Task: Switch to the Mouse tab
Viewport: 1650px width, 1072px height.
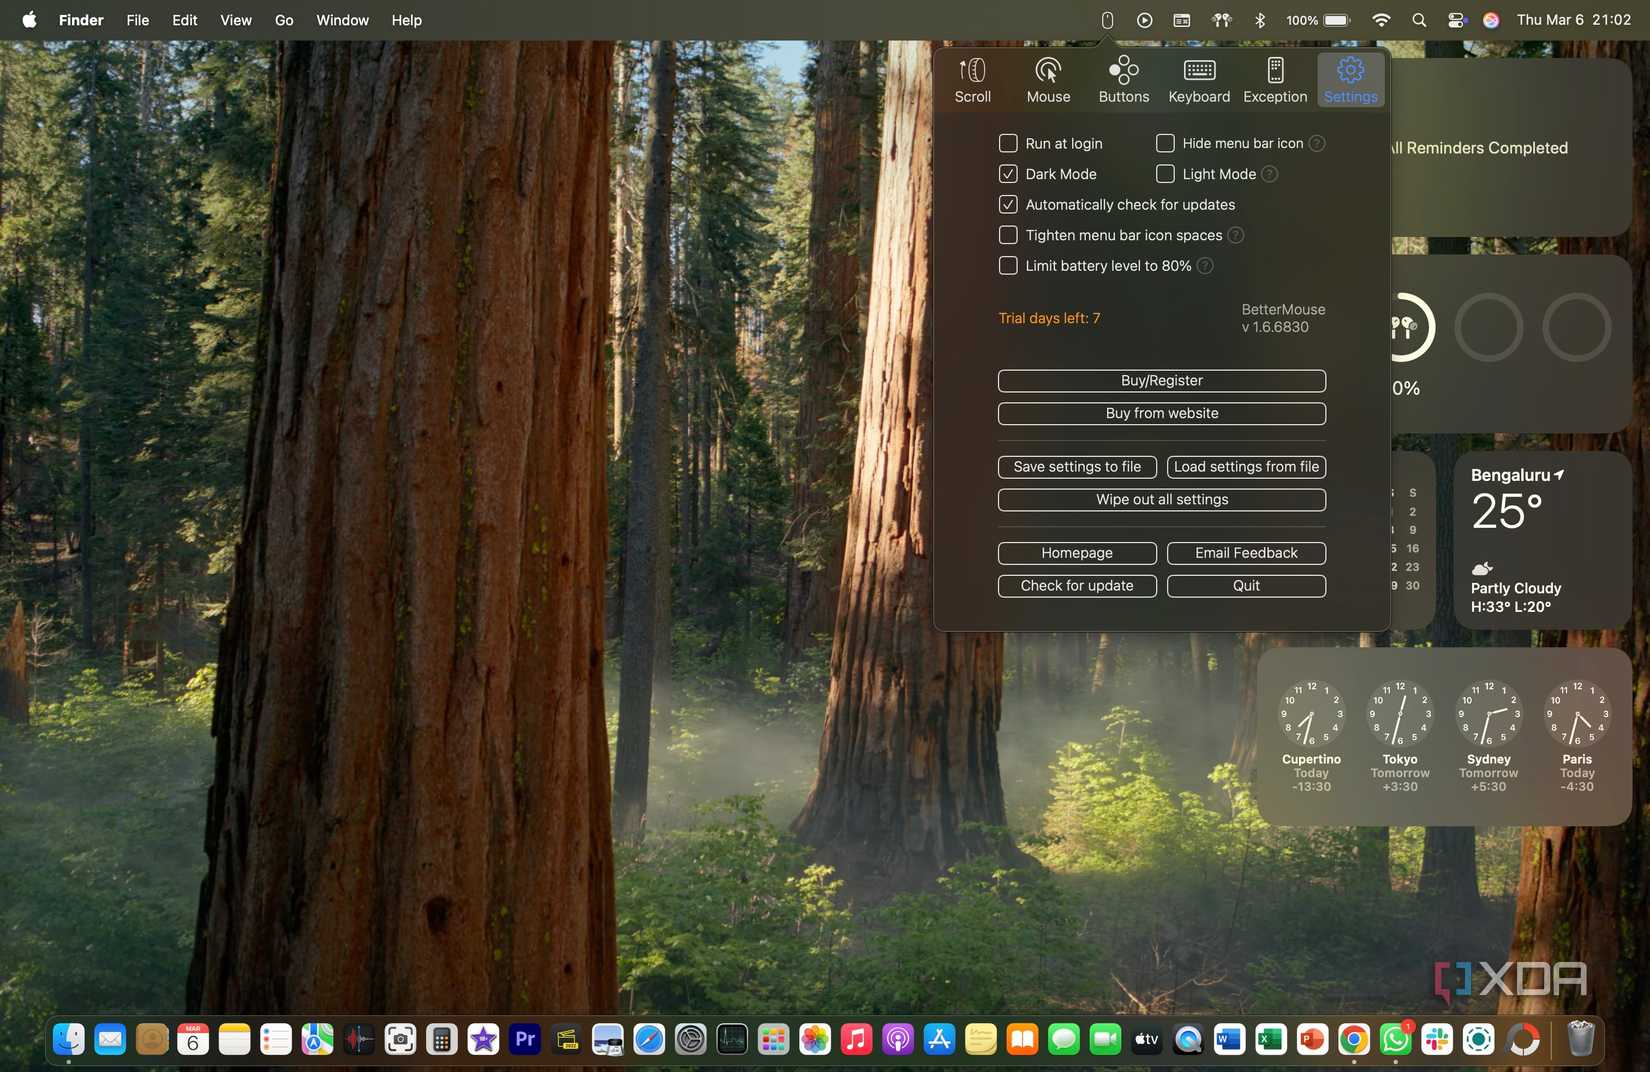Action: click(x=1048, y=80)
